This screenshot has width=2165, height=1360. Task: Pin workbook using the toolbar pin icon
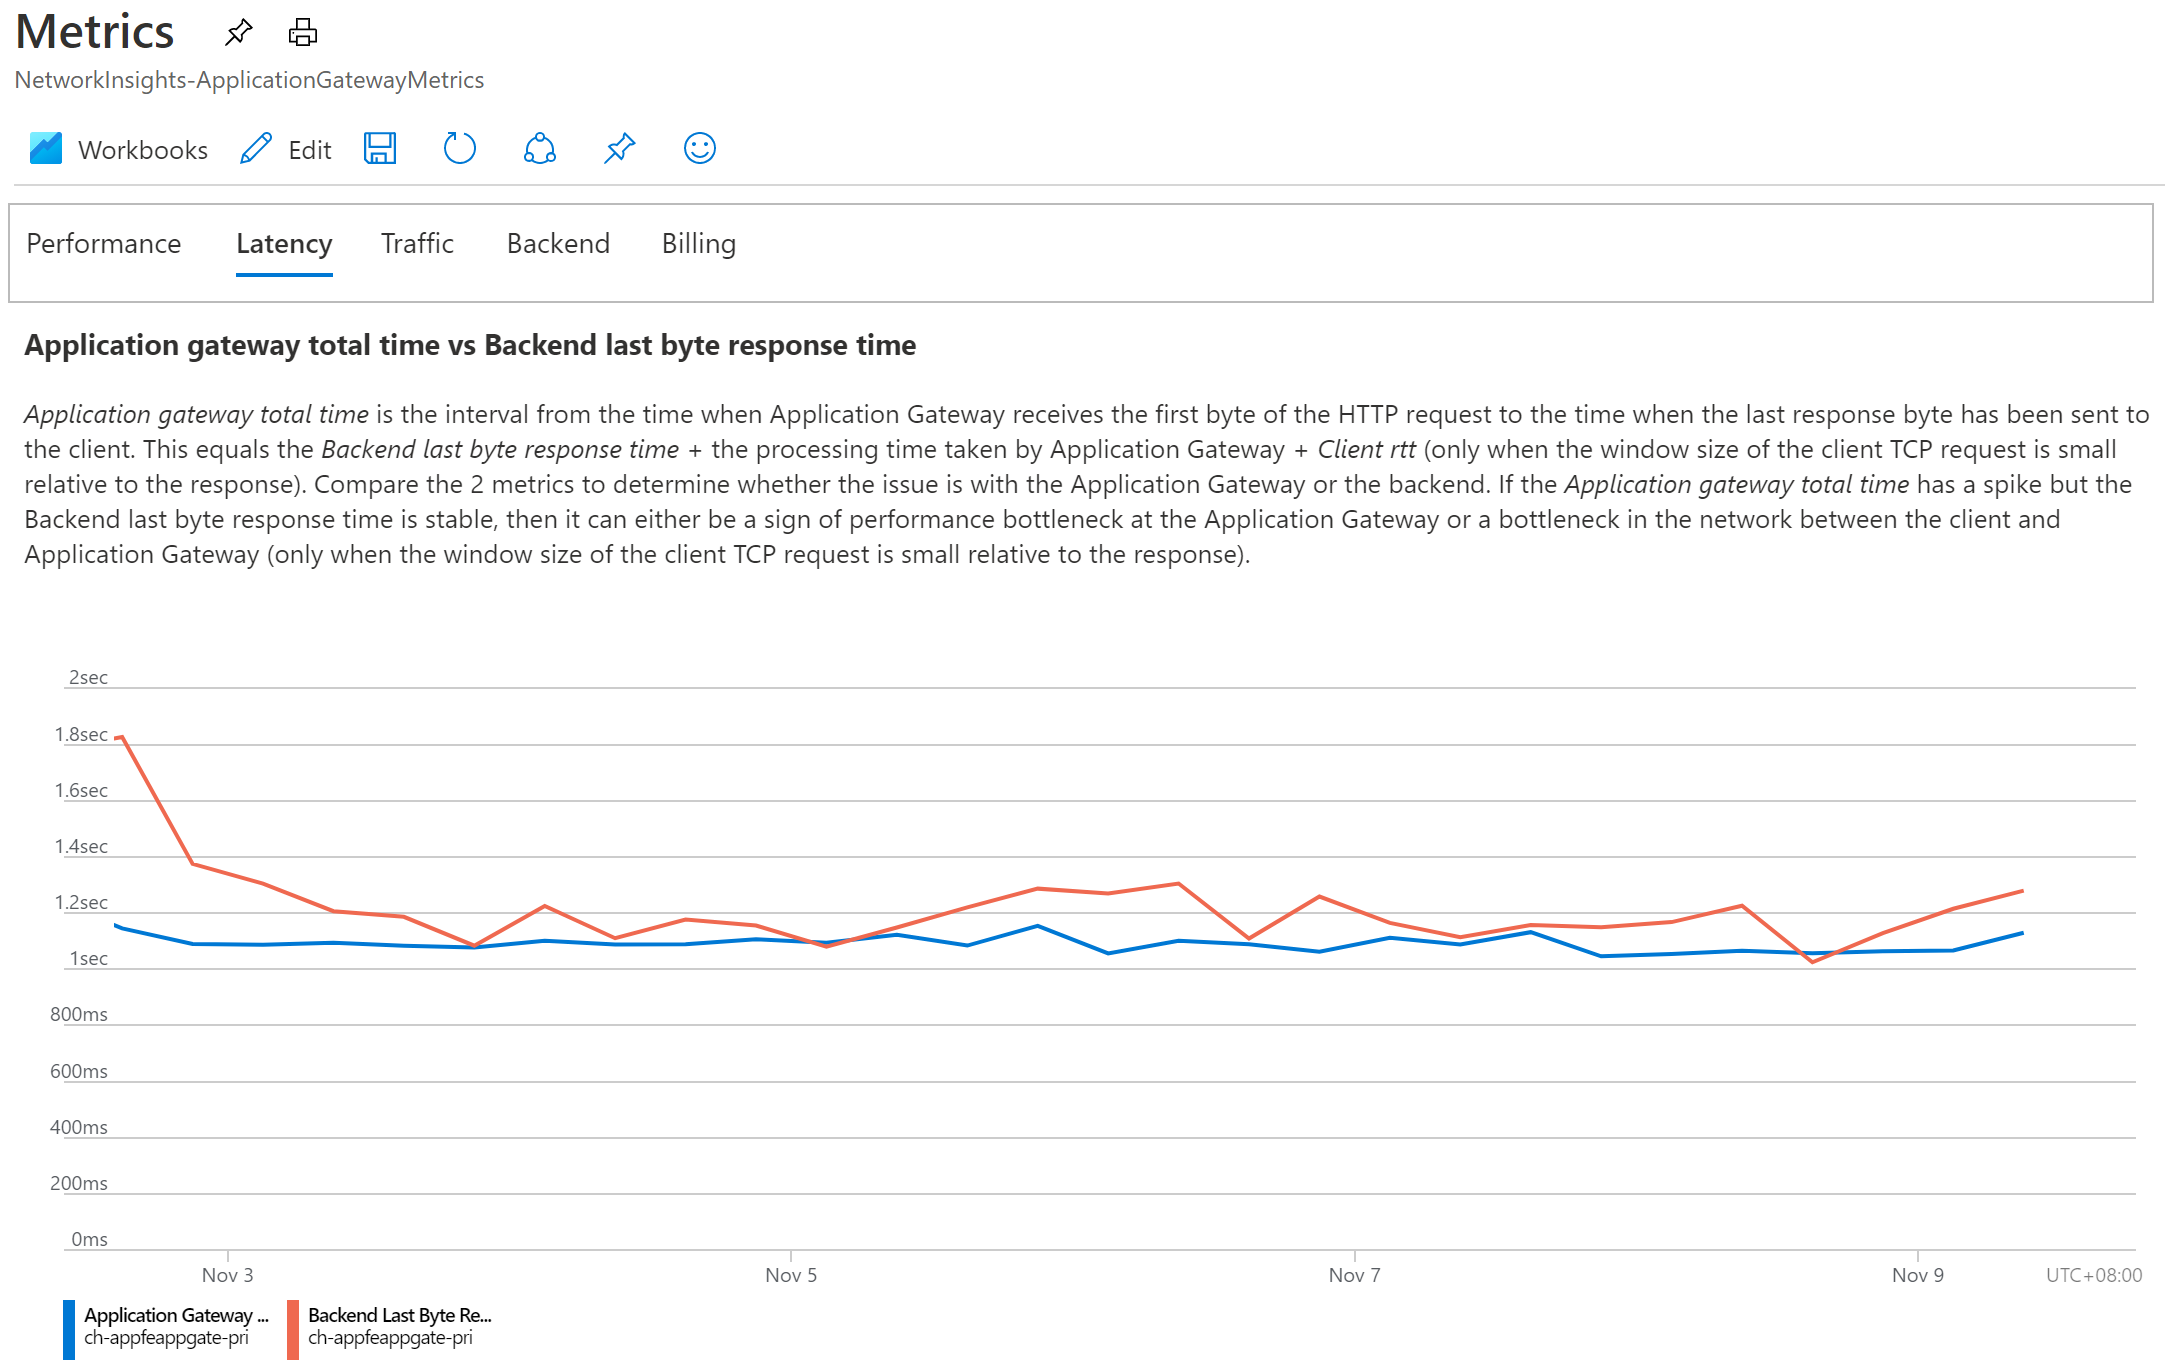(619, 149)
